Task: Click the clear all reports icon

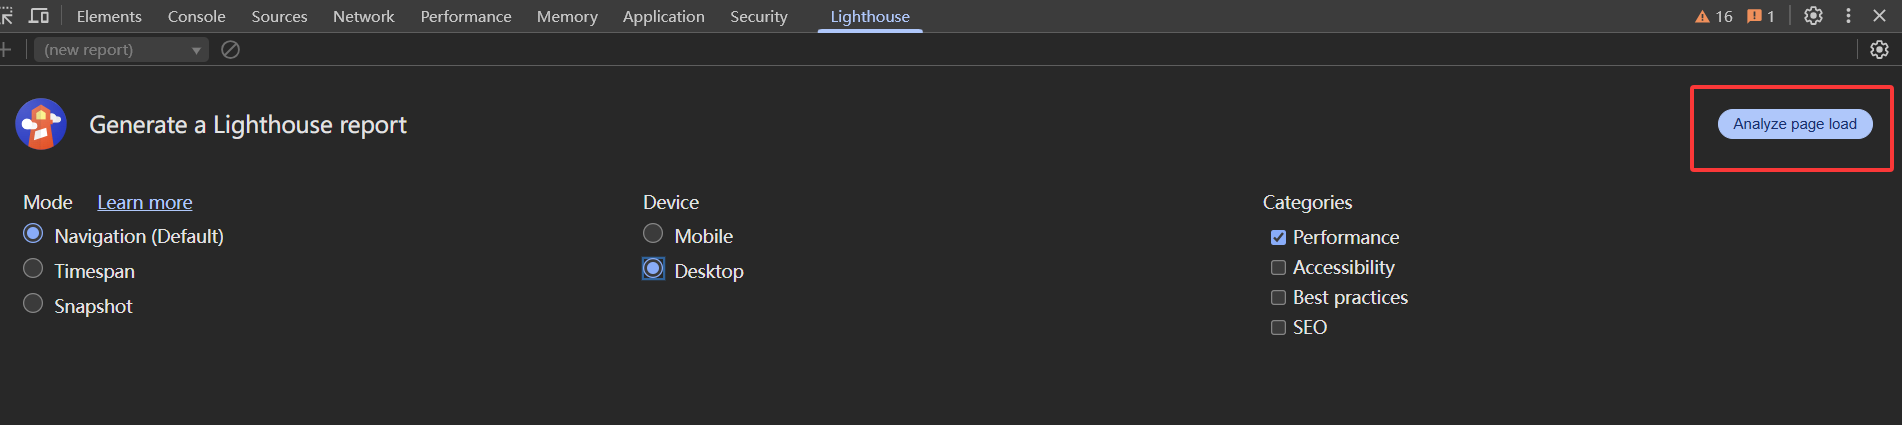Action: (x=230, y=50)
